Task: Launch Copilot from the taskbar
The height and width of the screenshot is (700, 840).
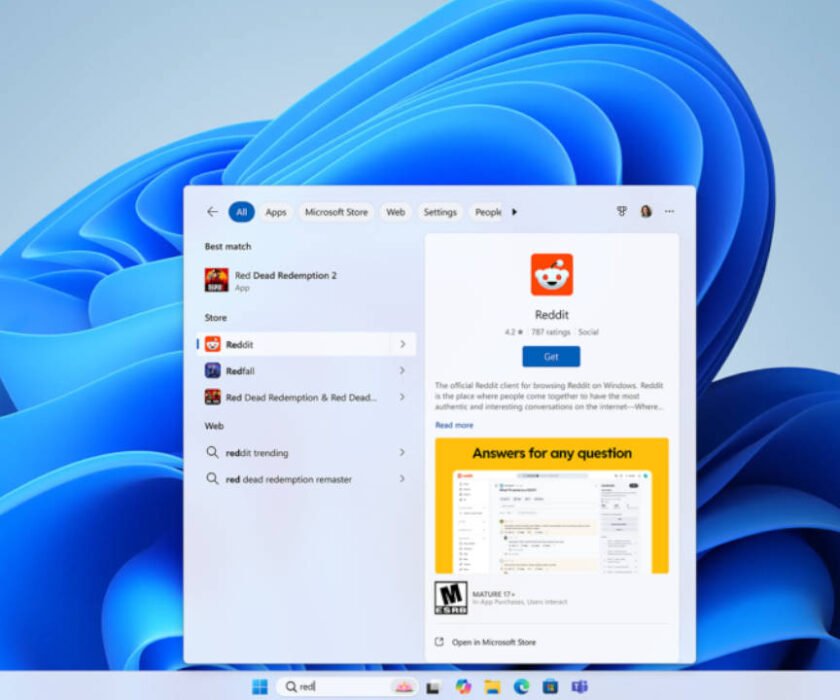Action: [463, 687]
